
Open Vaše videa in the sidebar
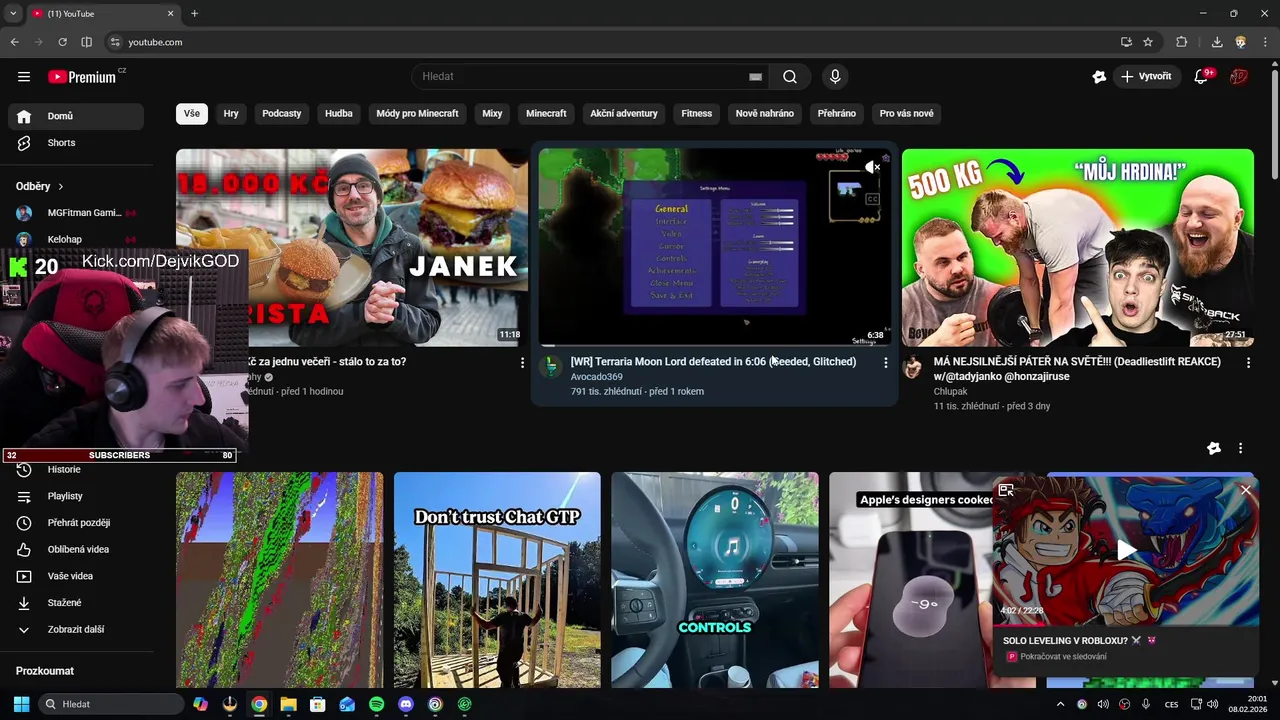coord(76,576)
